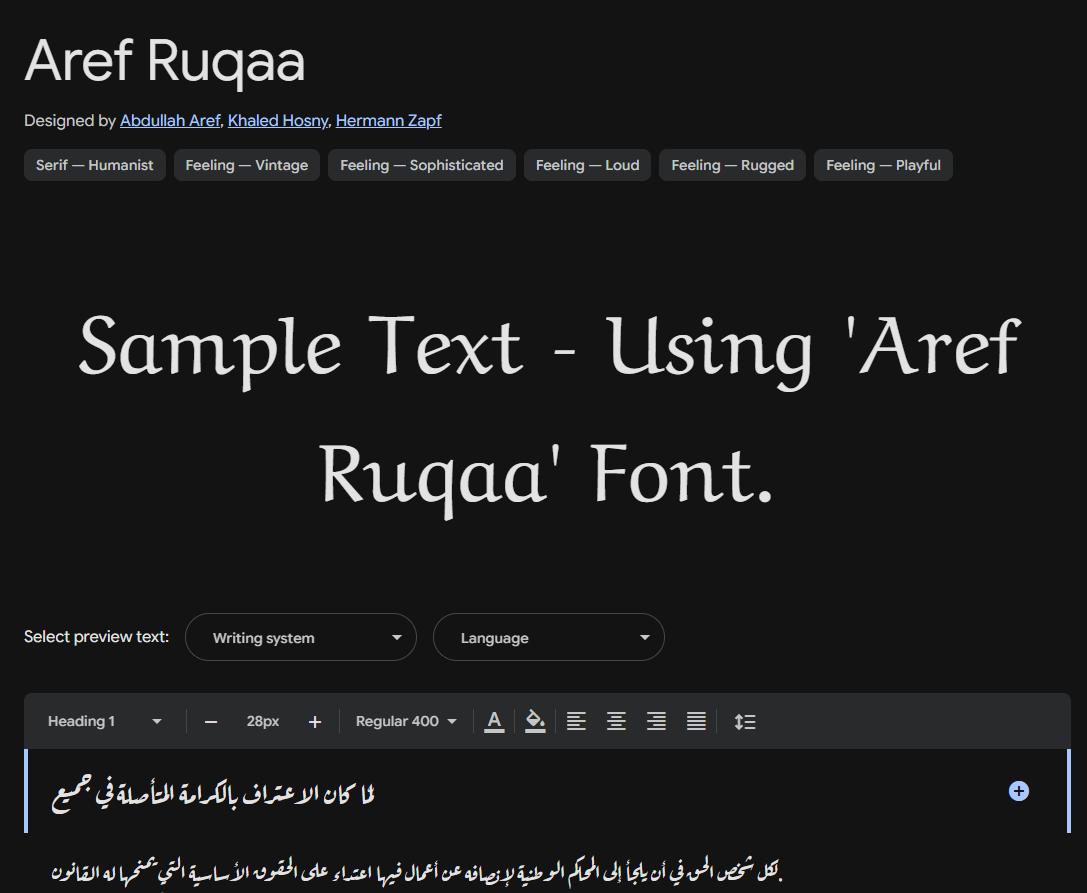Select the Feeling — Playful tag

point(883,165)
